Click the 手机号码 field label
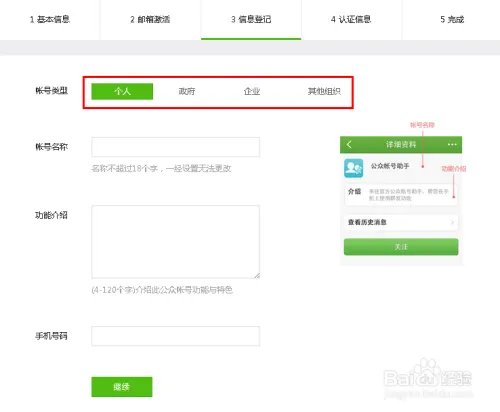The image size is (500, 412). (x=51, y=336)
